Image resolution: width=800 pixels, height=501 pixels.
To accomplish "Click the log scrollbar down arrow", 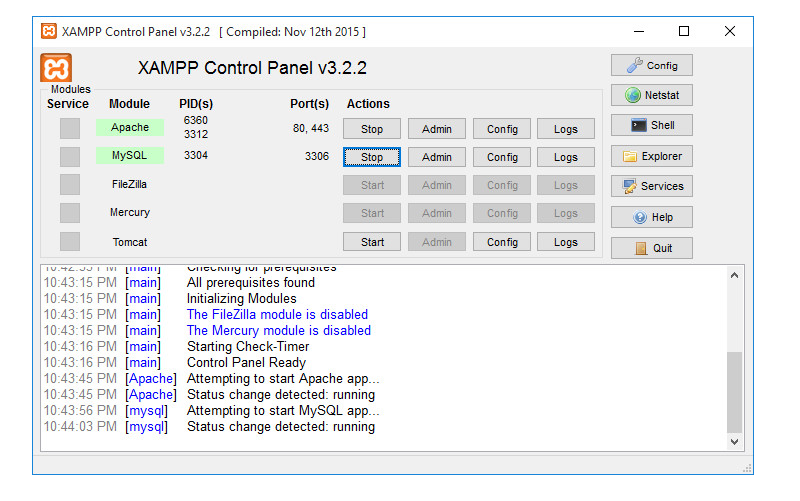I will pos(735,440).
